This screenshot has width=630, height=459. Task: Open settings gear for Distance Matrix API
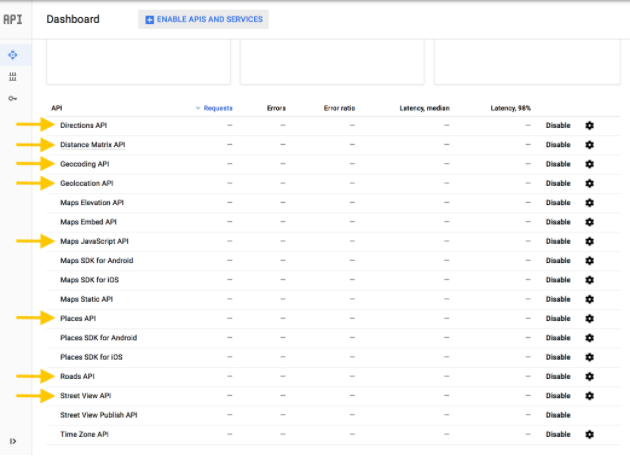[589, 145]
